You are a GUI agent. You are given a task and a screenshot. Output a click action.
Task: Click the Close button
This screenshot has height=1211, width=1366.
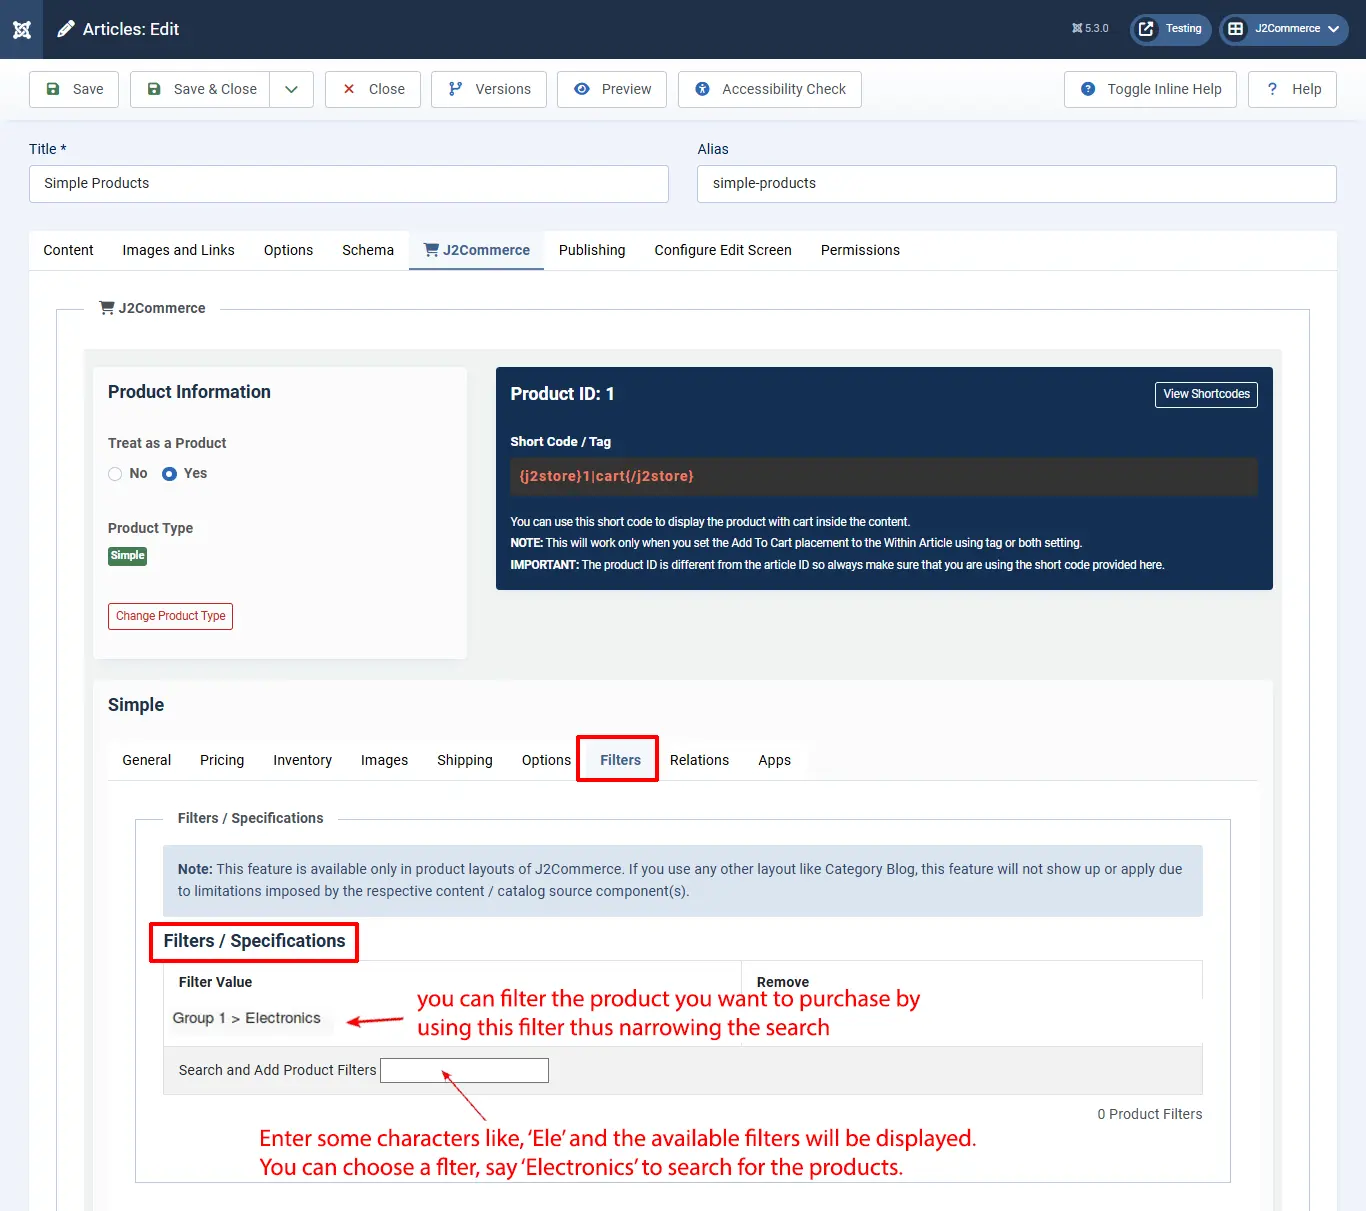point(373,89)
